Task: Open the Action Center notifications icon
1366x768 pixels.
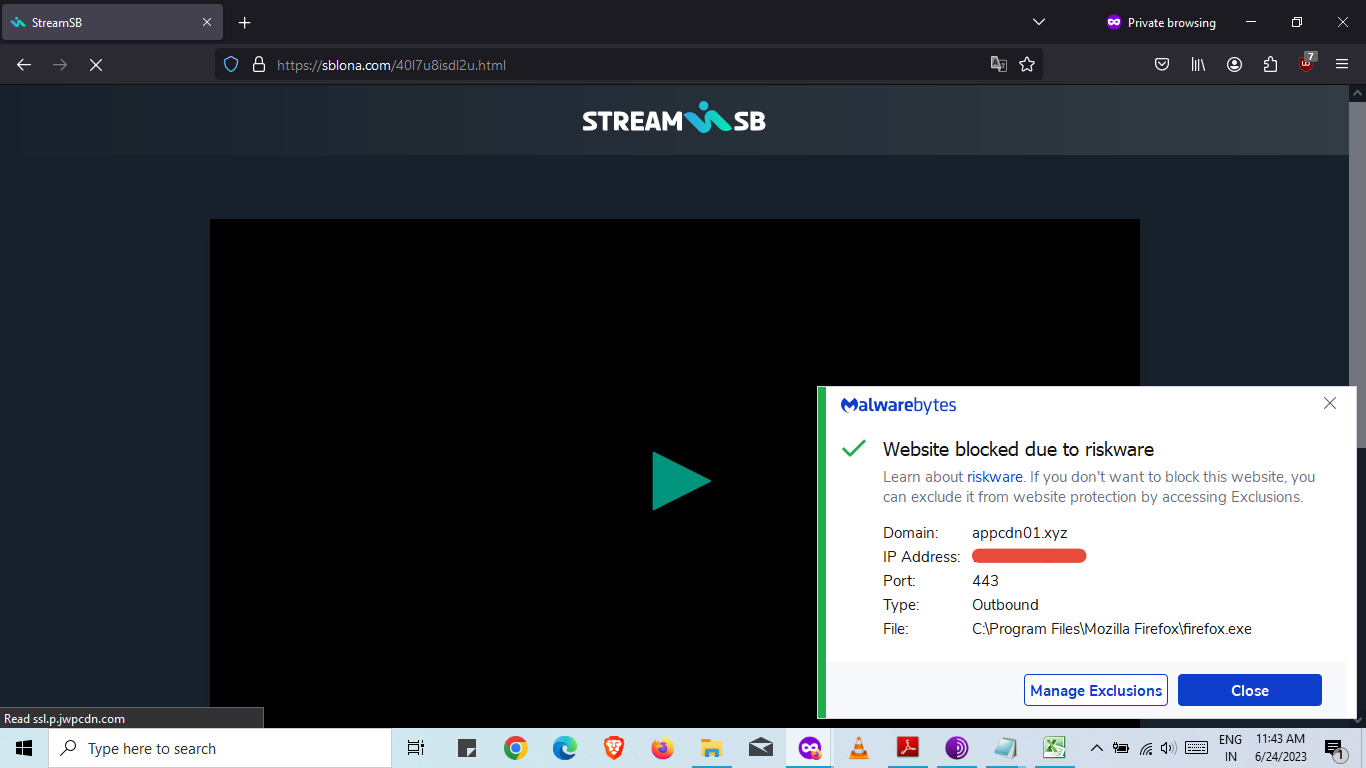Action: [x=1336, y=748]
